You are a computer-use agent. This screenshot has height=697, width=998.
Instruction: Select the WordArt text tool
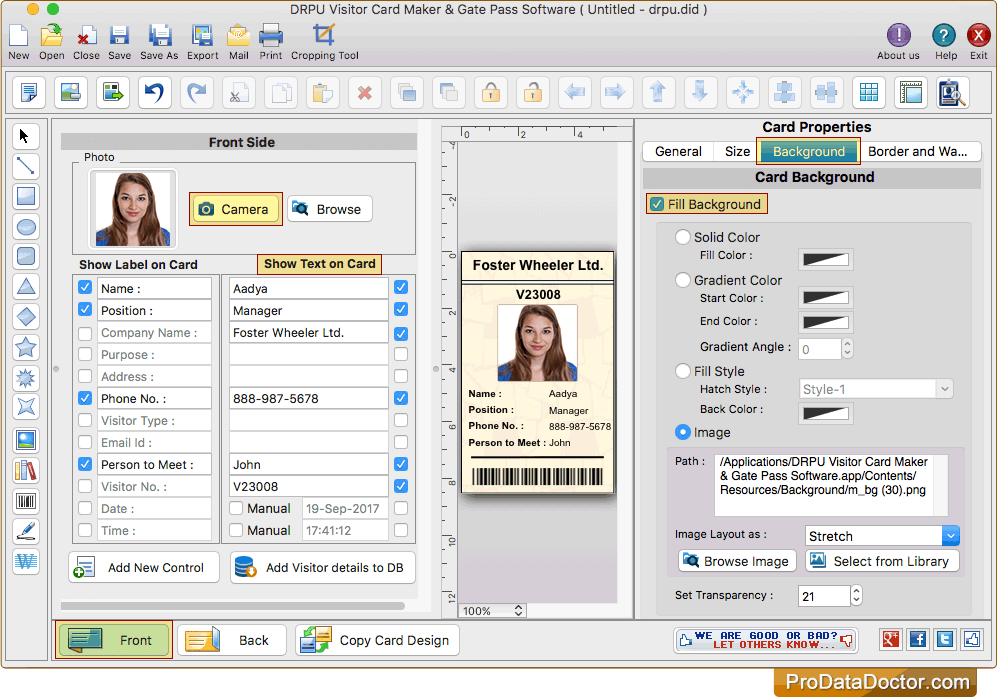pyautogui.click(x=25, y=561)
